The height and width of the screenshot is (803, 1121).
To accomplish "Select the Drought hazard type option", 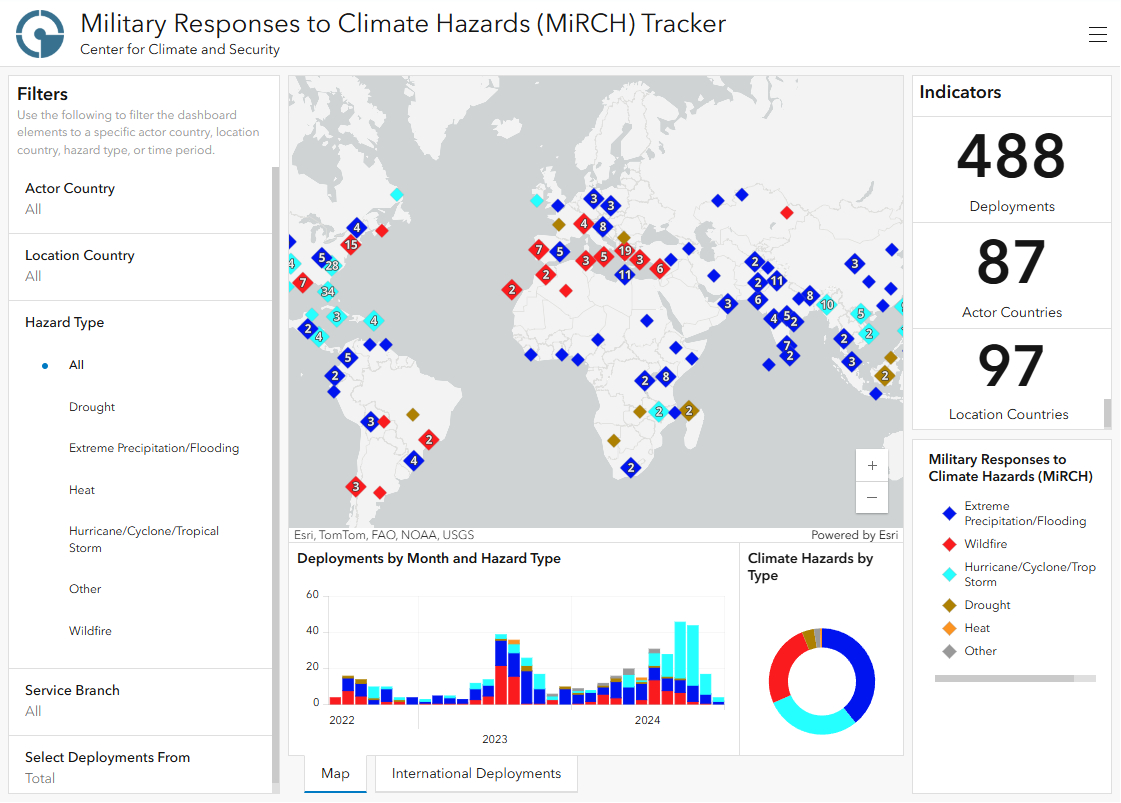I will 92,407.
